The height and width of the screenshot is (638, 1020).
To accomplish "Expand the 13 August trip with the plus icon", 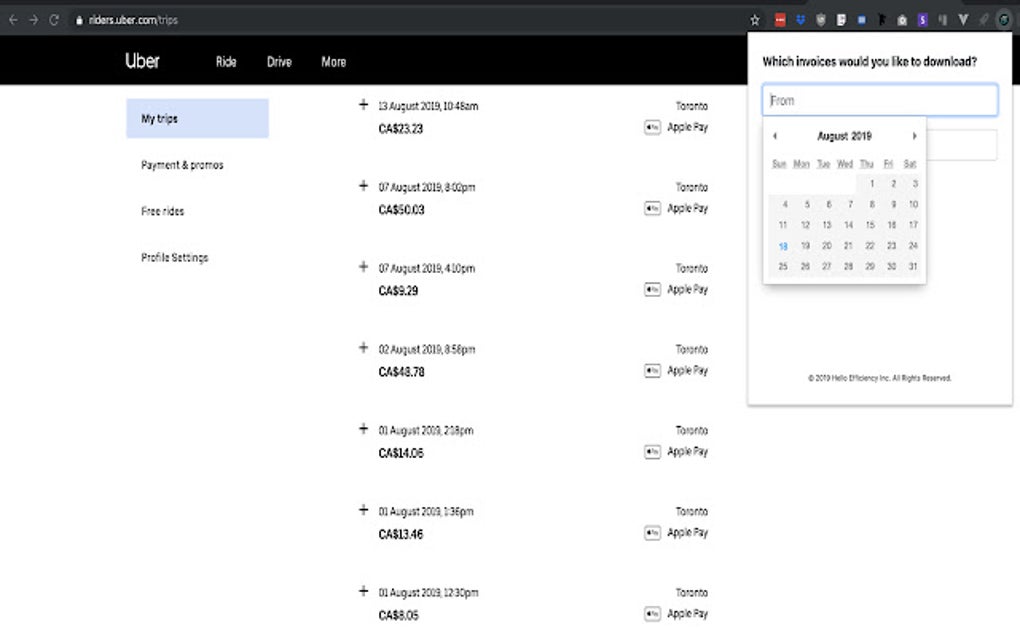I will pyautogui.click(x=363, y=103).
